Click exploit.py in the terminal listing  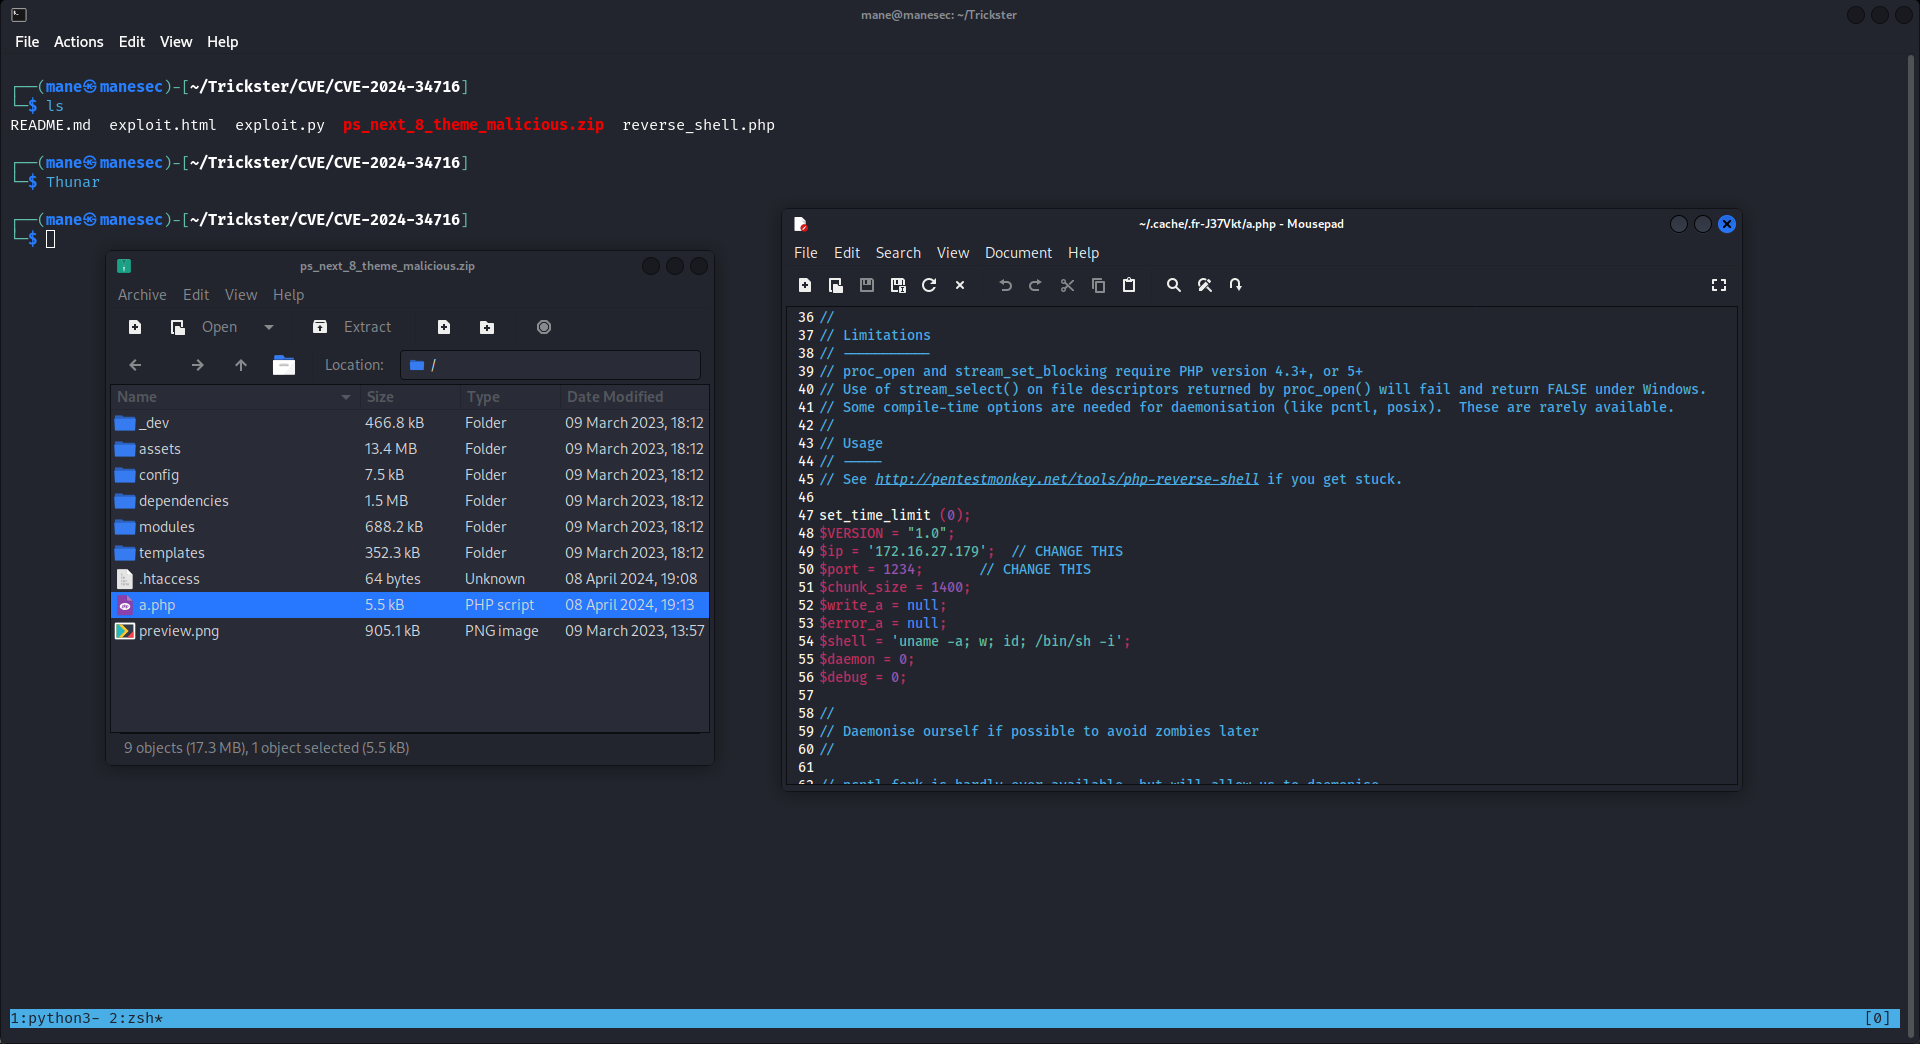click(280, 125)
